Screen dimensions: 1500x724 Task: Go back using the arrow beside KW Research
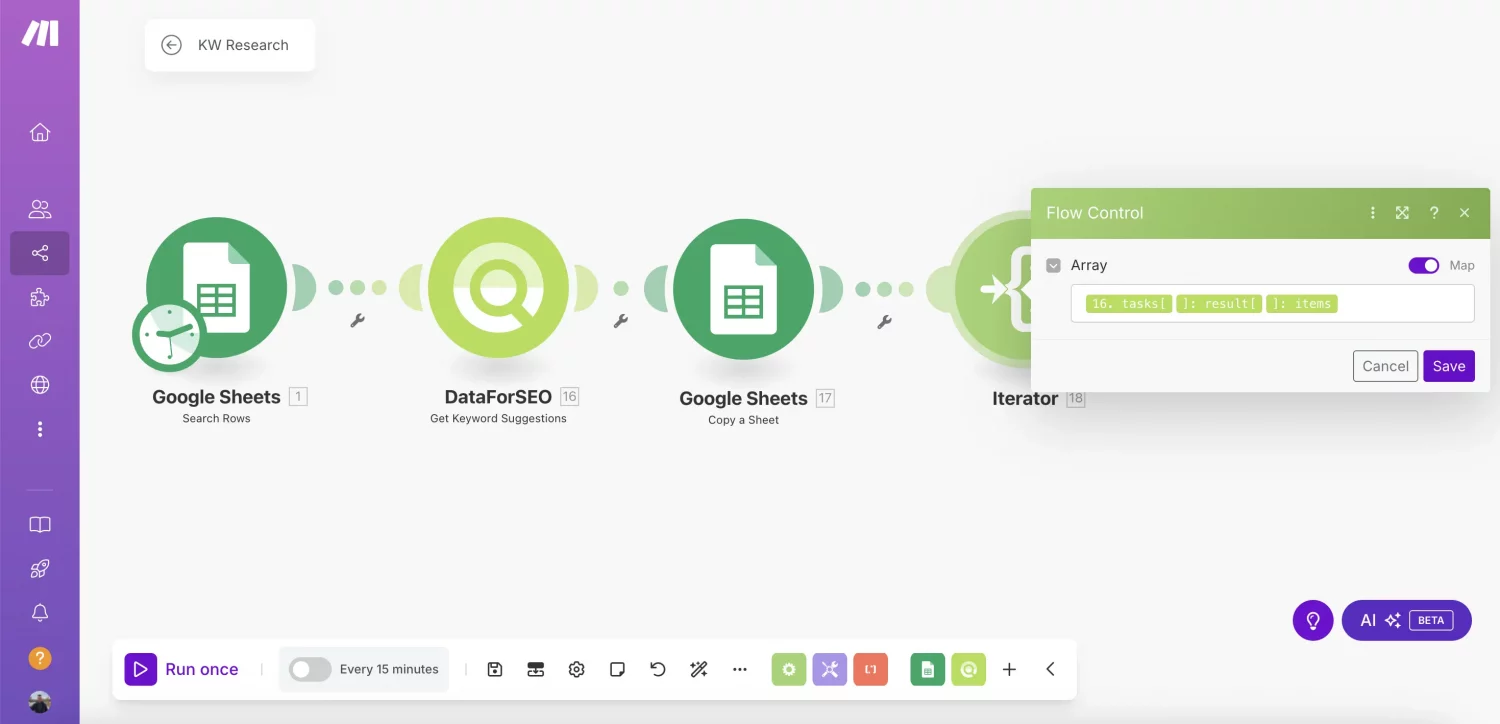tap(171, 45)
